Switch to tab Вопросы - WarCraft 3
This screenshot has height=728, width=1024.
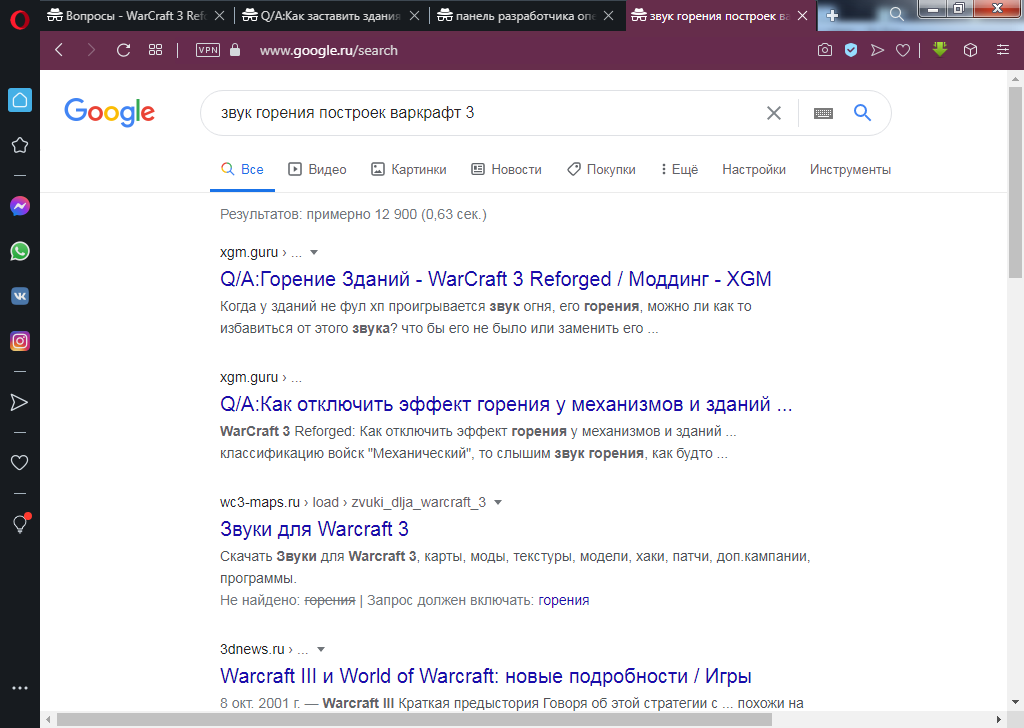[127, 16]
